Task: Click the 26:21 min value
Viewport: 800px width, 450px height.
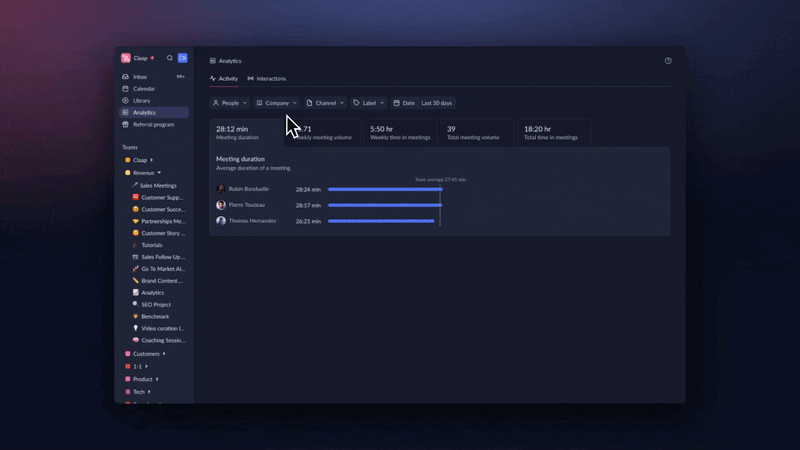Action: point(308,221)
